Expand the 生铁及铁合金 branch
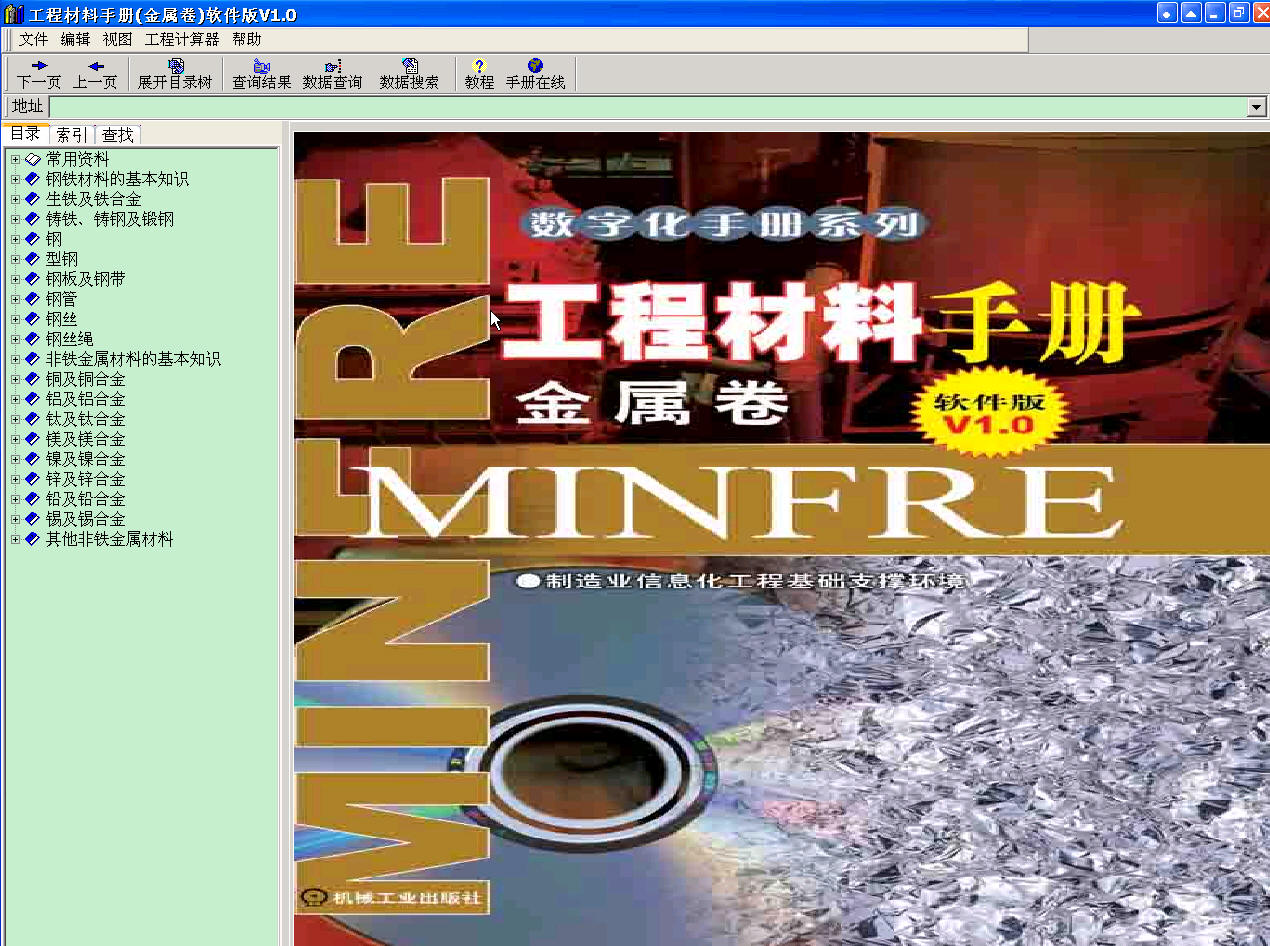Viewport: 1270px width, 946px height. tap(15, 199)
